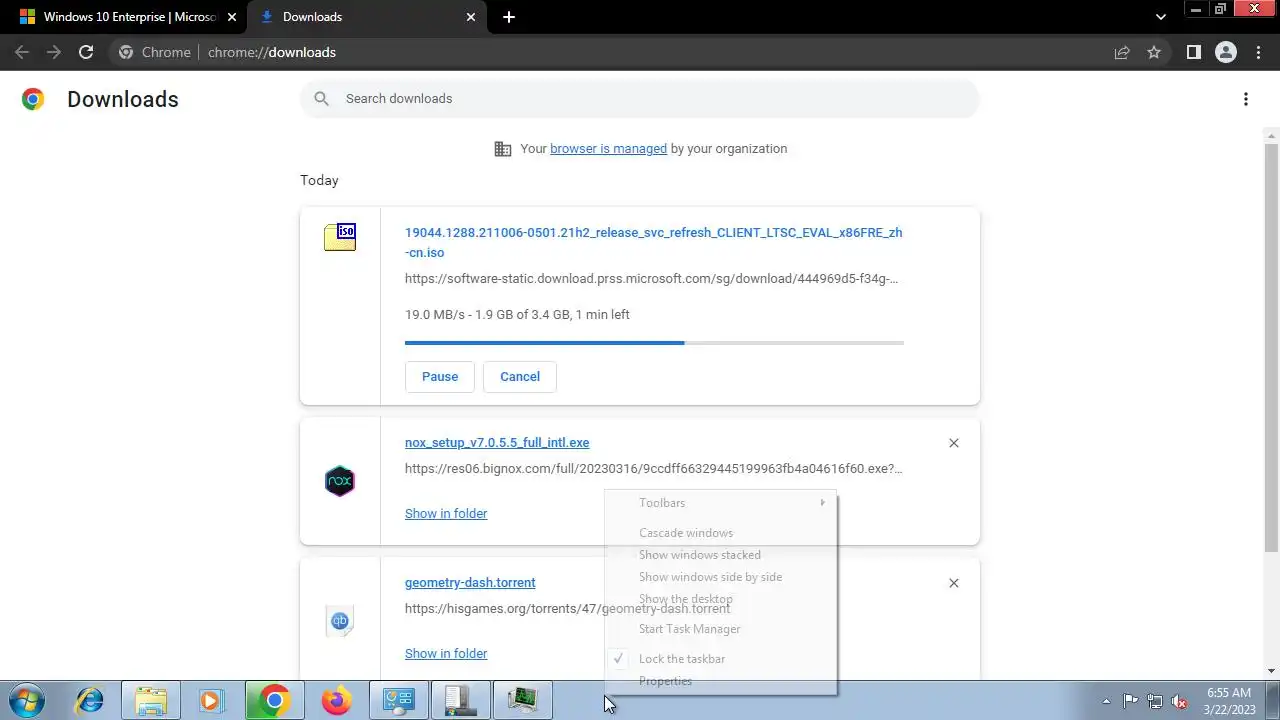The height and width of the screenshot is (720, 1280).
Task: Click the Nox installer file icon
Action: (x=340, y=481)
